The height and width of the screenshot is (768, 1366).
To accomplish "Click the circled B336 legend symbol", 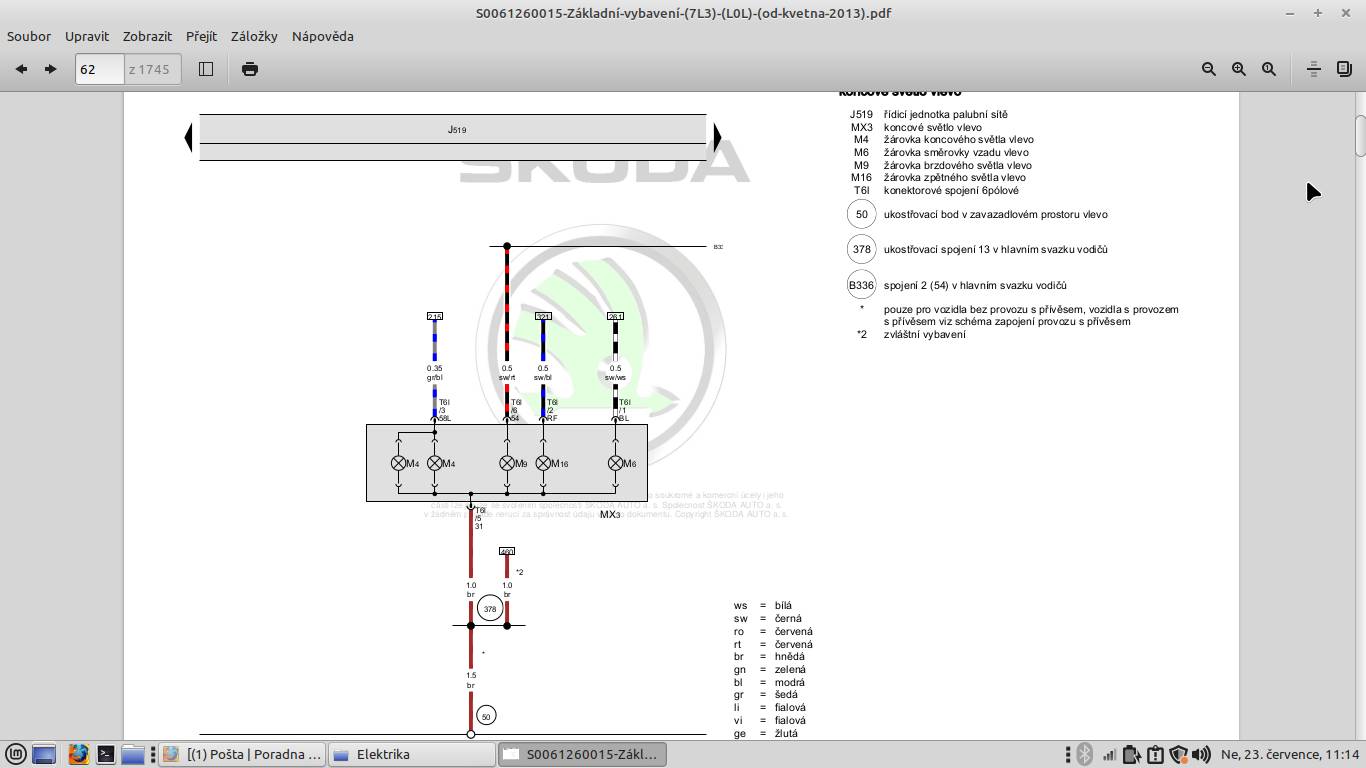I will 861,285.
